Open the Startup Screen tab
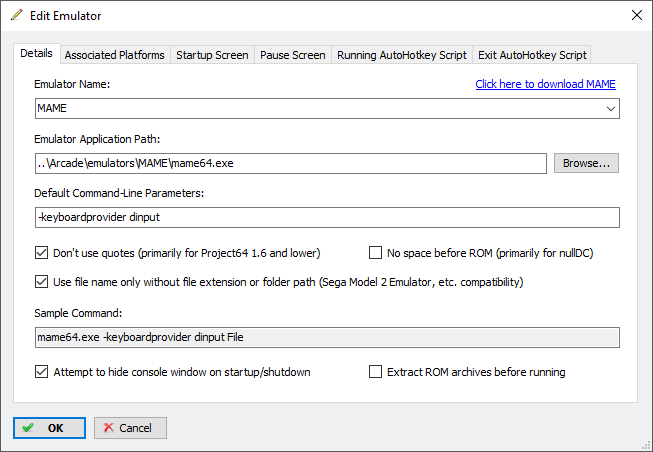Image resolution: width=653 pixels, height=452 pixels. click(212, 55)
